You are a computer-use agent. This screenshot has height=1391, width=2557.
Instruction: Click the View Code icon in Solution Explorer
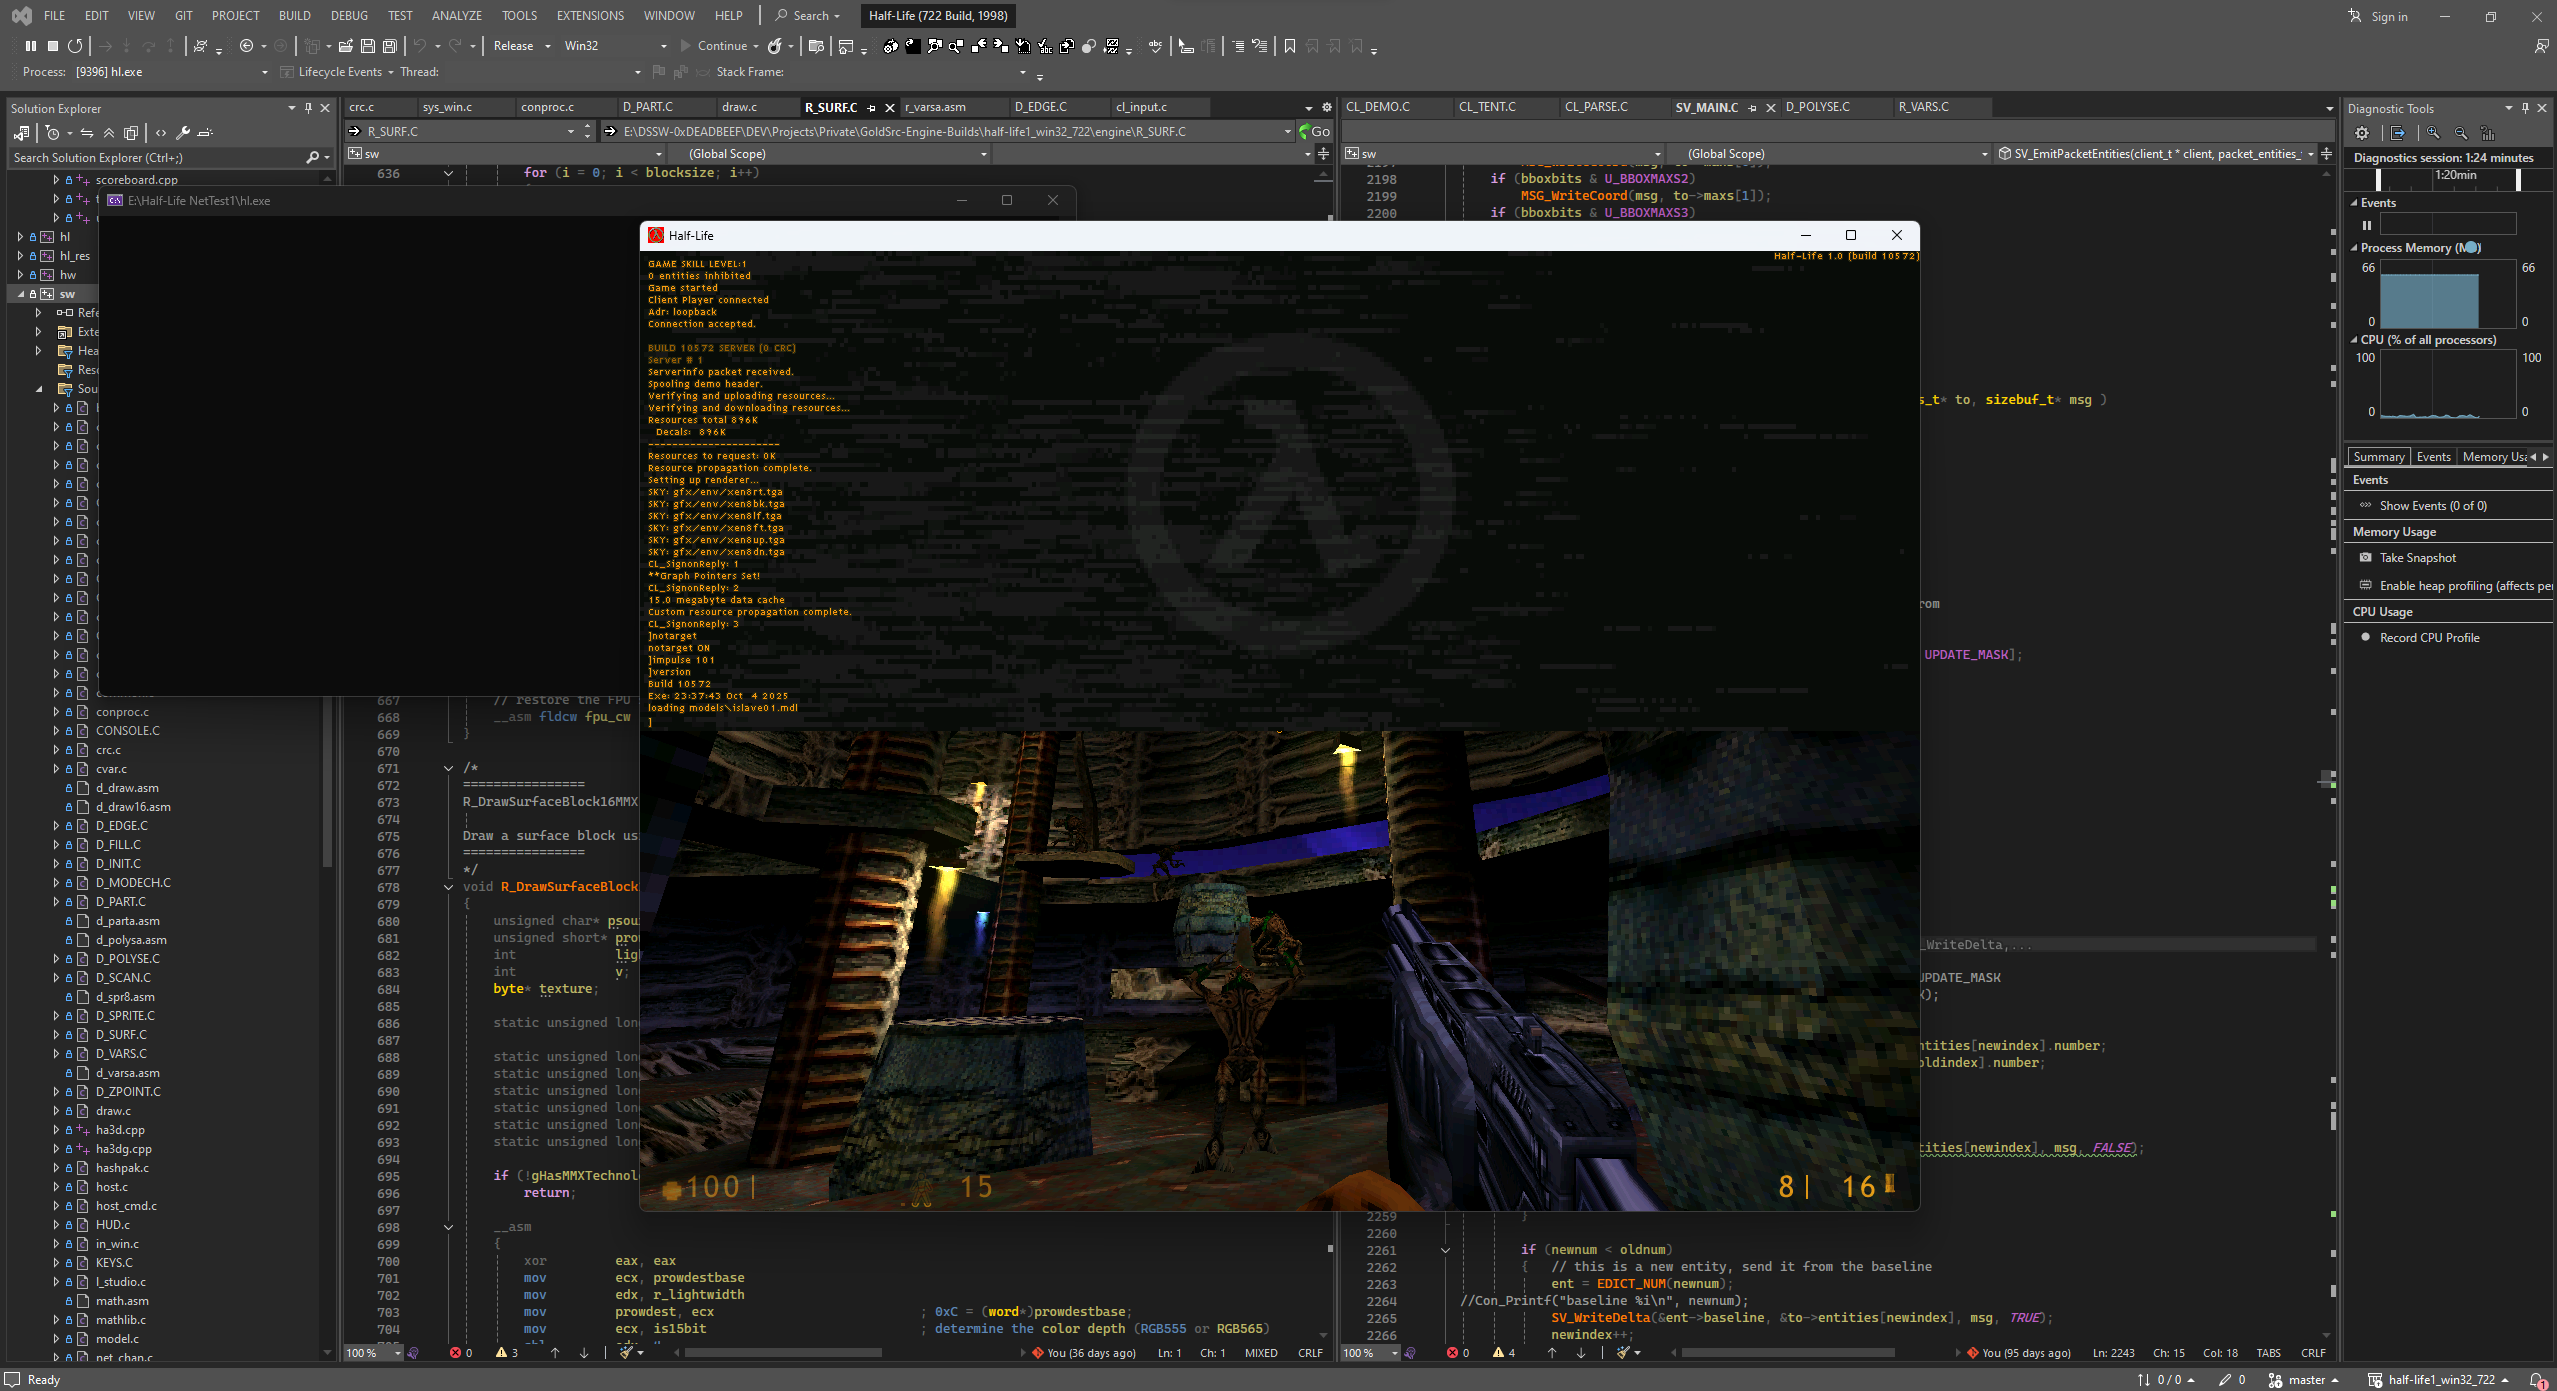tap(161, 133)
